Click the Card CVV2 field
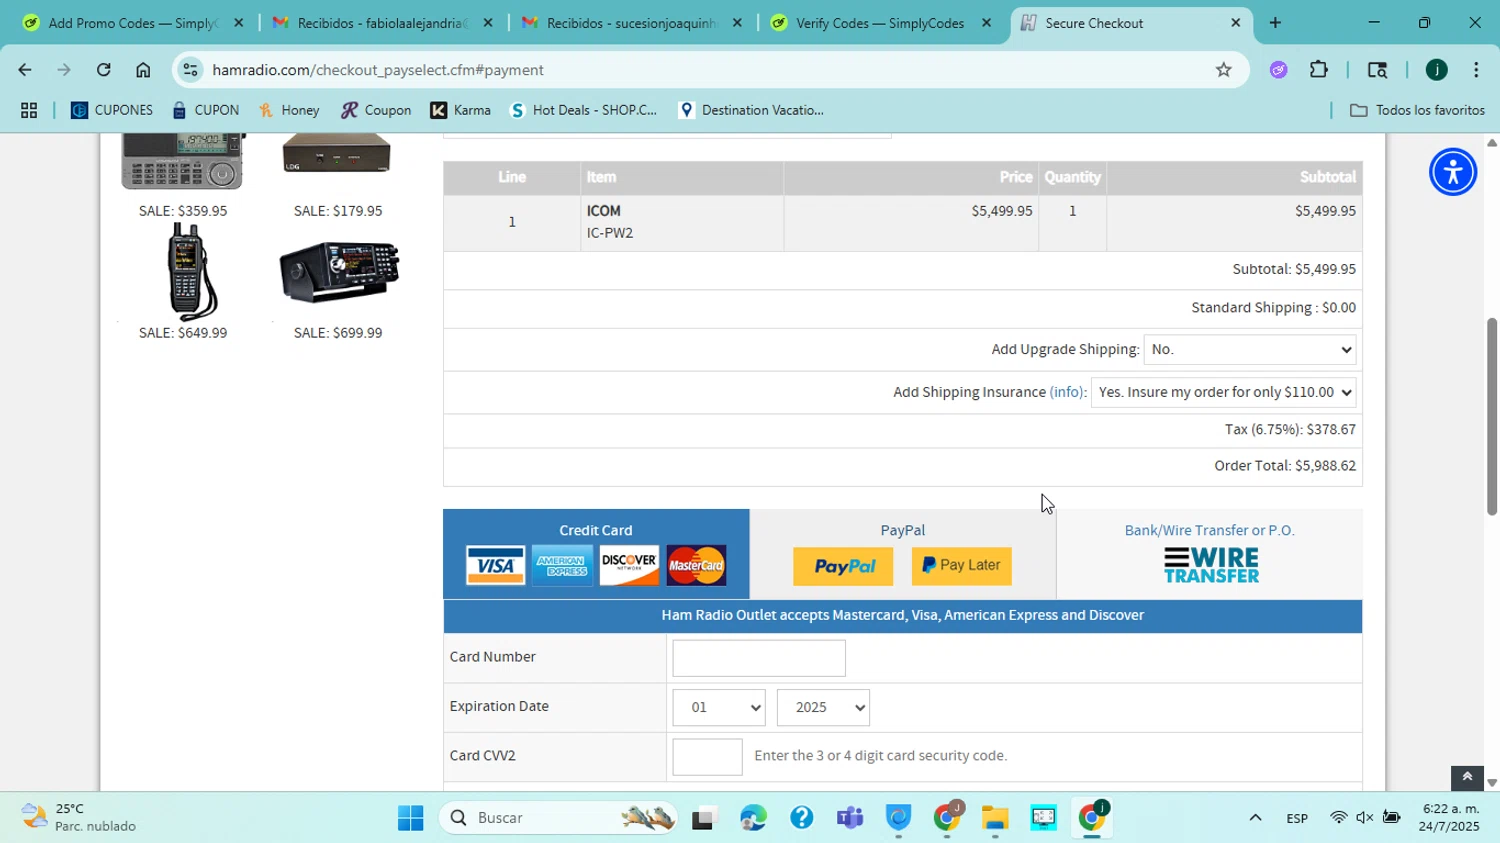Viewport: 1500px width, 843px height. [x=707, y=757]
